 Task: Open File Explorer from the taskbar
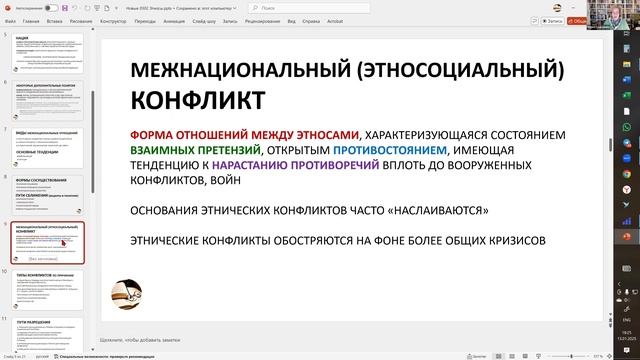[627, 64]
